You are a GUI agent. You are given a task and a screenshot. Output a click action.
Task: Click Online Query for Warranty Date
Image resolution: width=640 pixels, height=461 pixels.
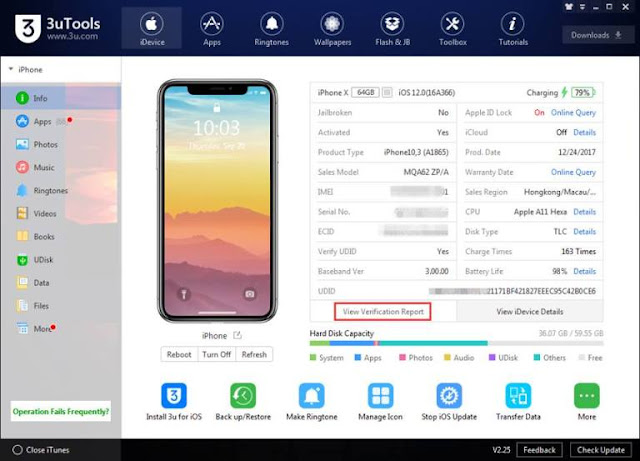click(573, 172)
